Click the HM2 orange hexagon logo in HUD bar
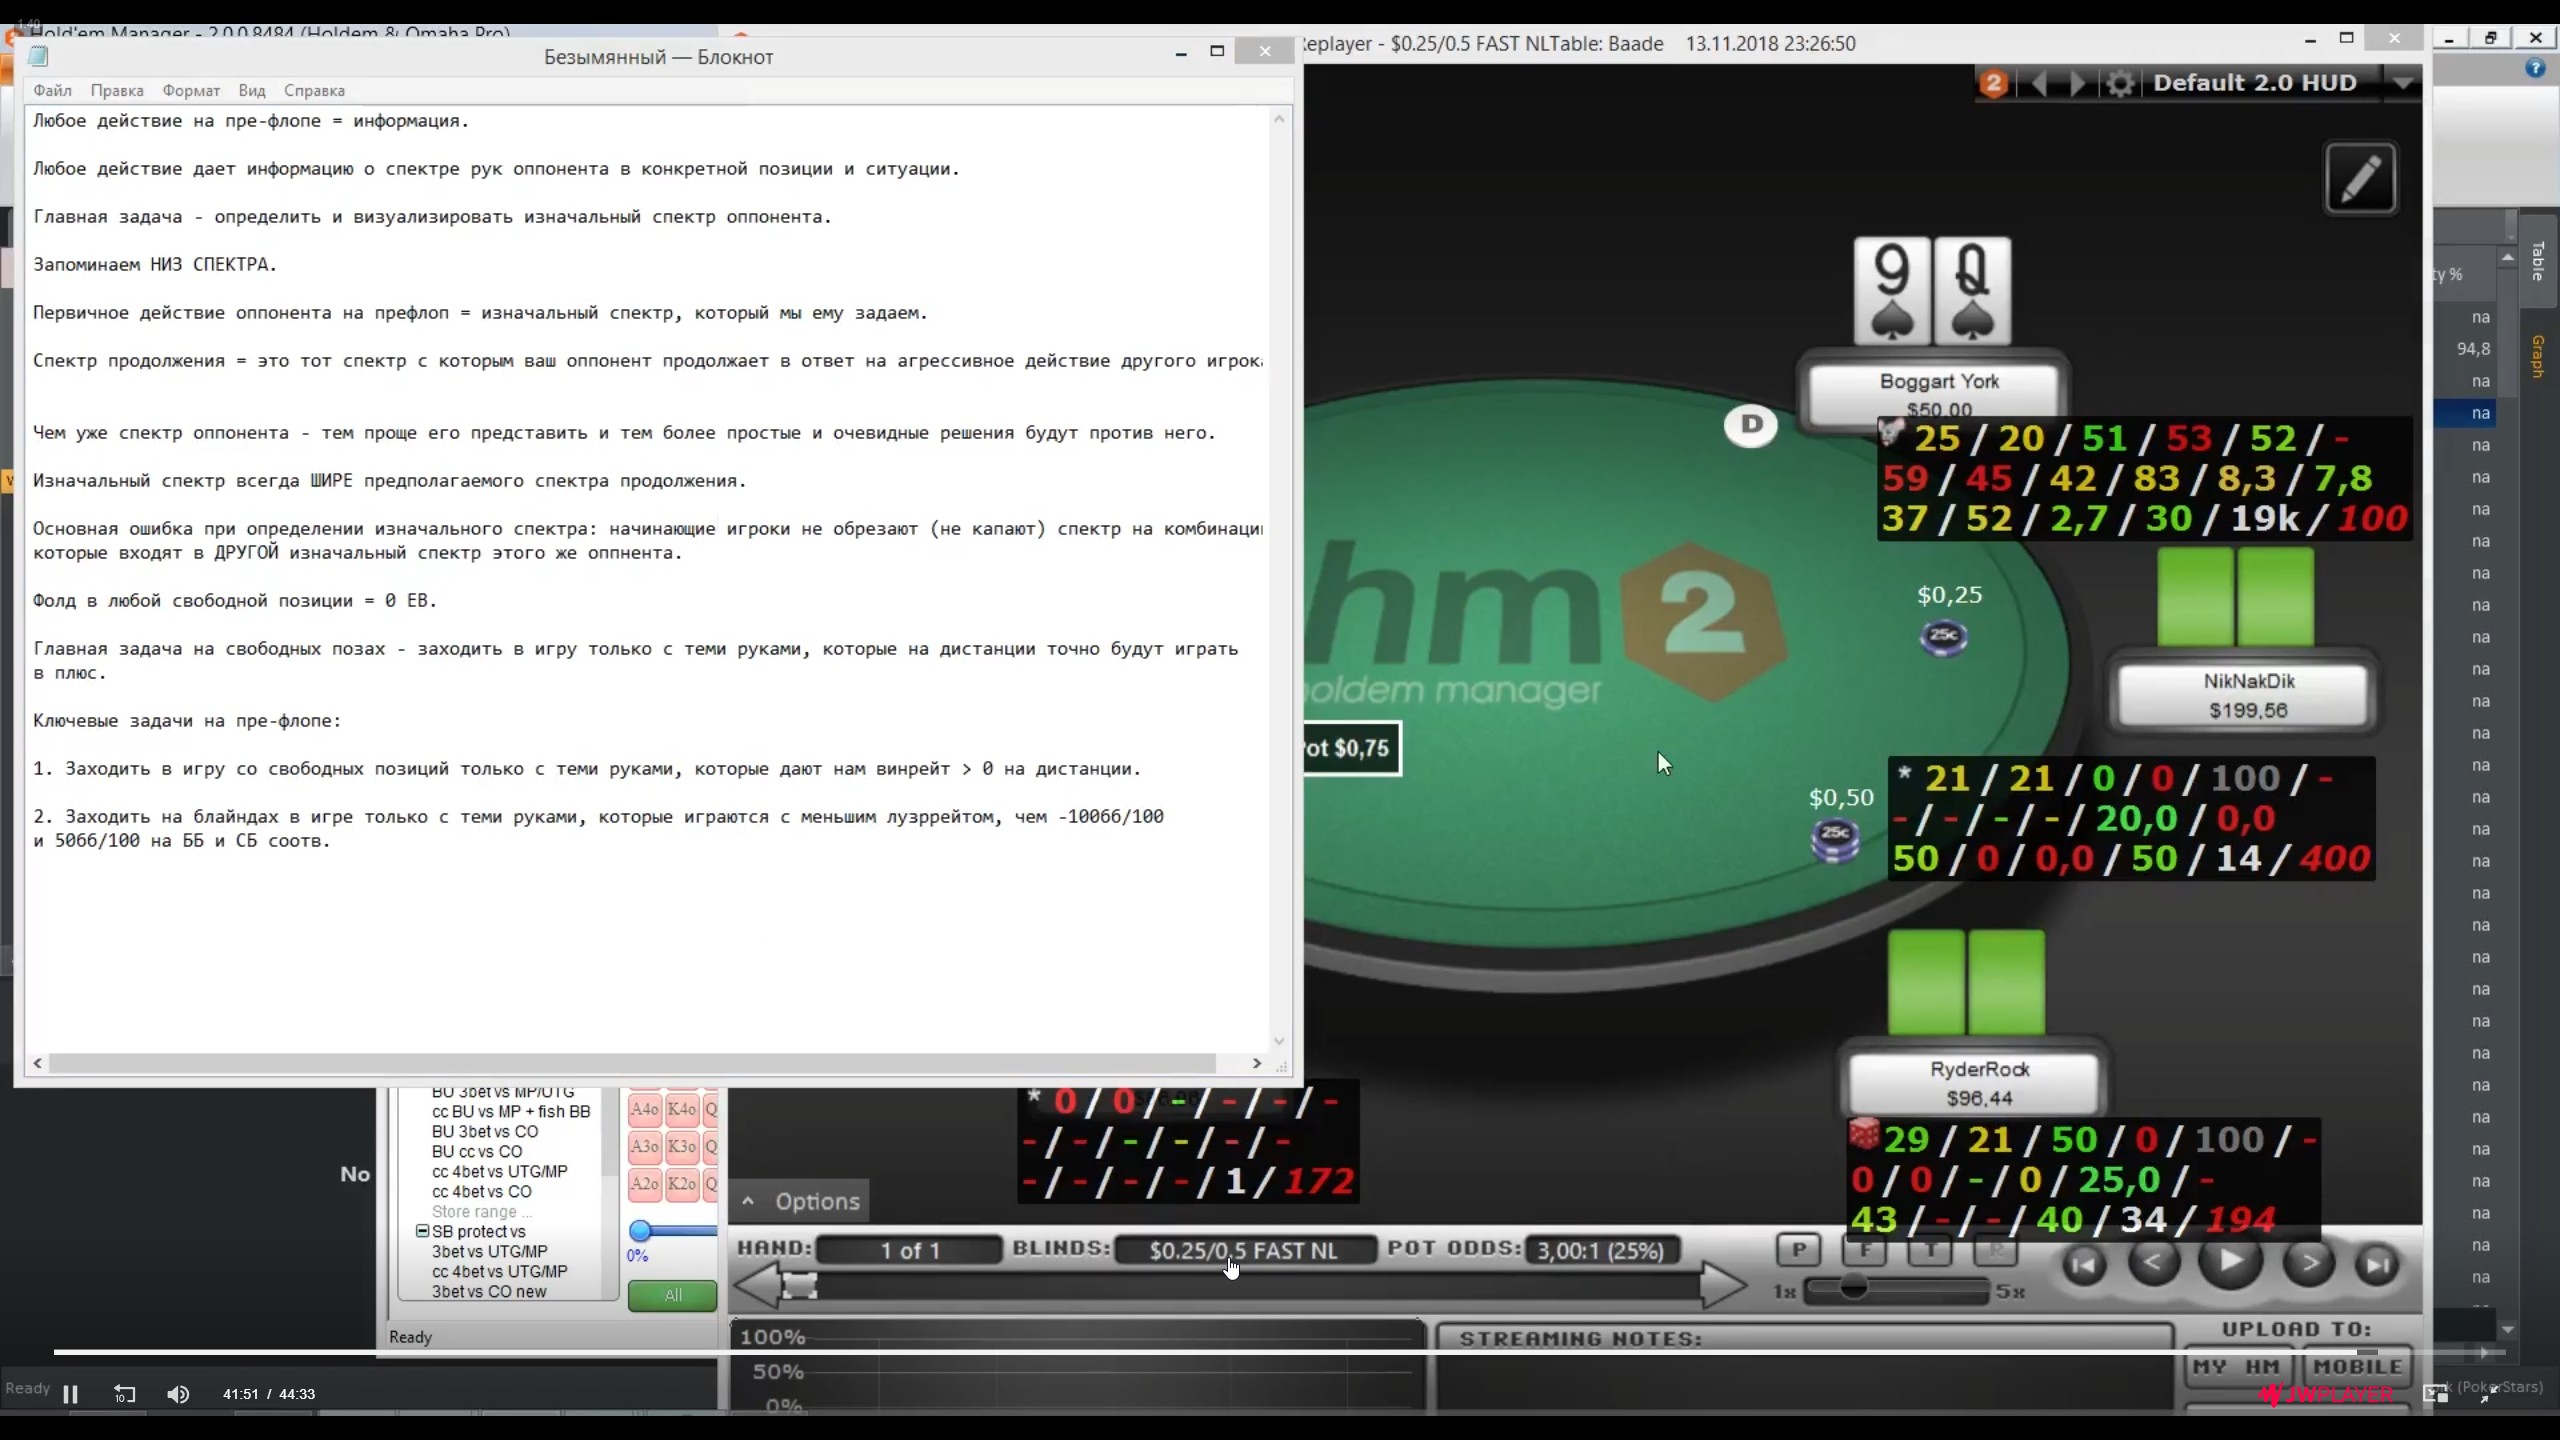 (x=1993, y=83)
